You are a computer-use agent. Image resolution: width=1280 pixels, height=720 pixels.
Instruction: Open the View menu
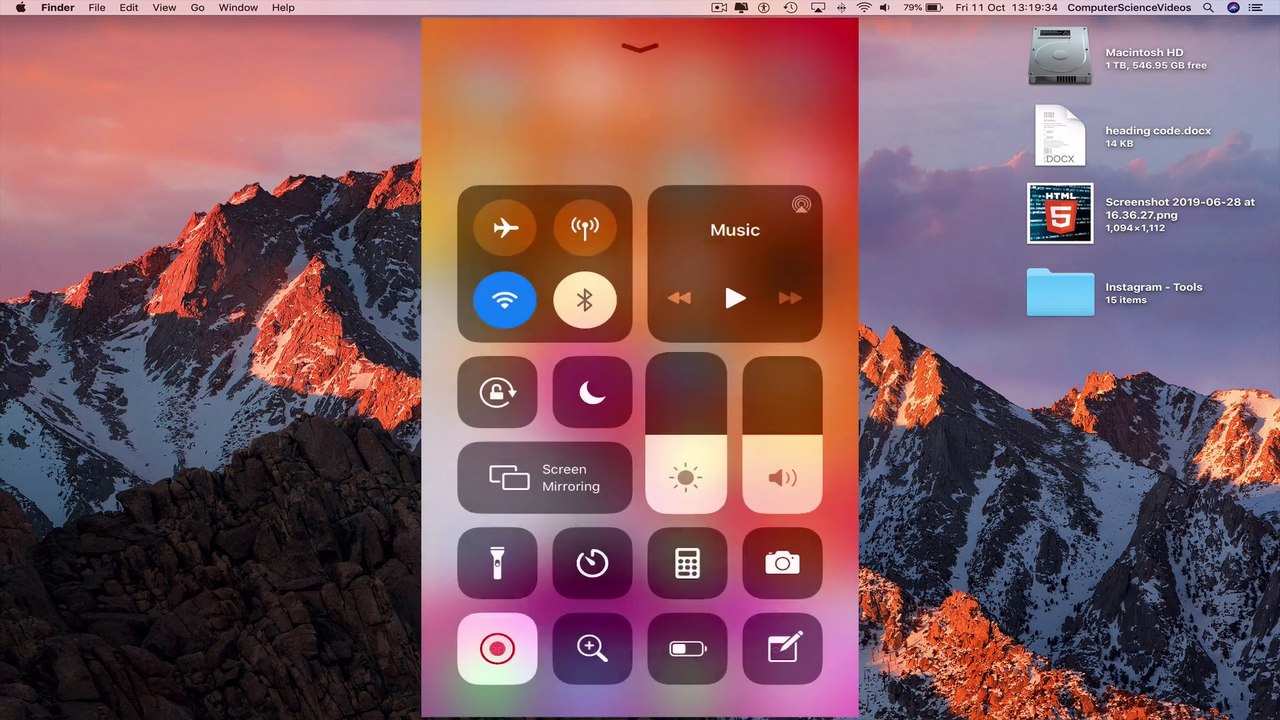[164, 7]
